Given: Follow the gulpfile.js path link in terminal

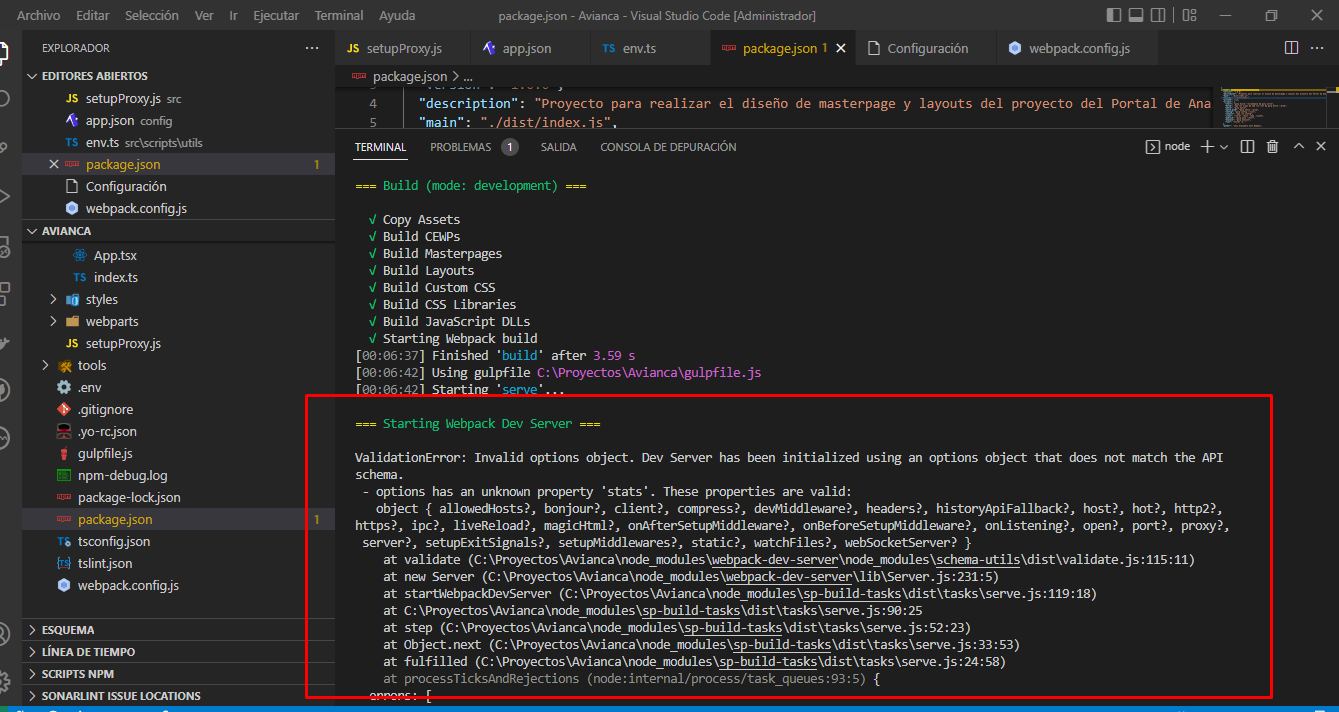Looking at the screenshot, I should [x=649, y=372].
